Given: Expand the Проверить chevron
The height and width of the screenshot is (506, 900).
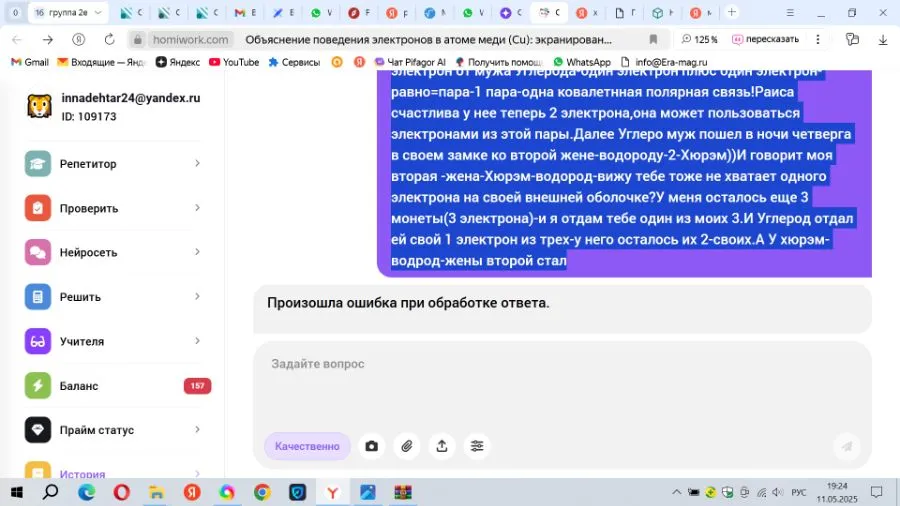Looking at the screenshot, I should pyautogui.click(x=197, y=208).
